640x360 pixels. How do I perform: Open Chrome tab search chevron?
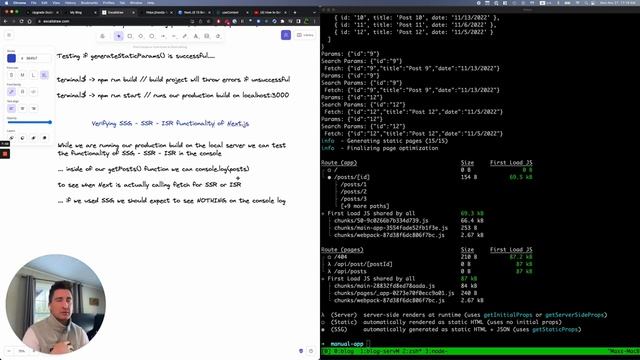pyautogui.click(x=314, y=12)
